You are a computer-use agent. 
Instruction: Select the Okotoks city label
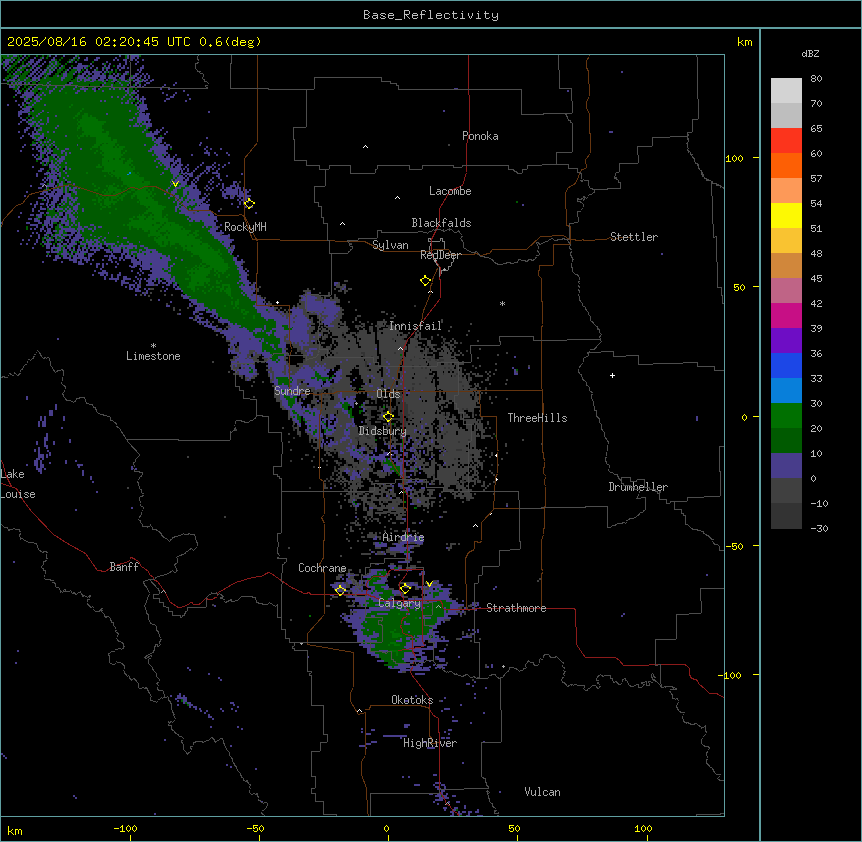point(412,700)
